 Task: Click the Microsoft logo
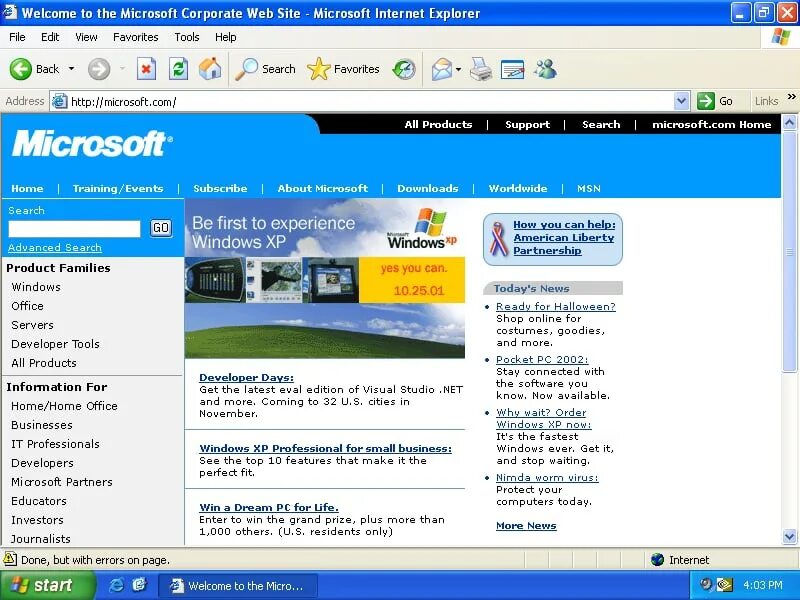click(x=92, y=143)
